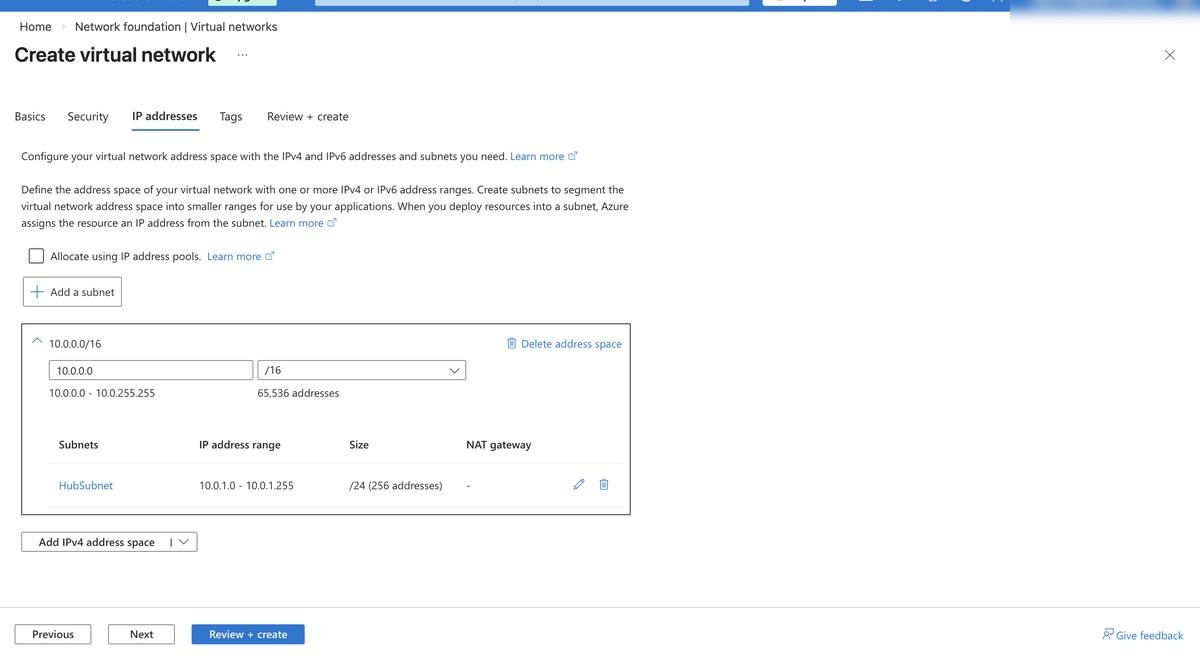Click the plus icon on Add a subnet
This screenshot has width=1200, height=661.
(37, 292)
